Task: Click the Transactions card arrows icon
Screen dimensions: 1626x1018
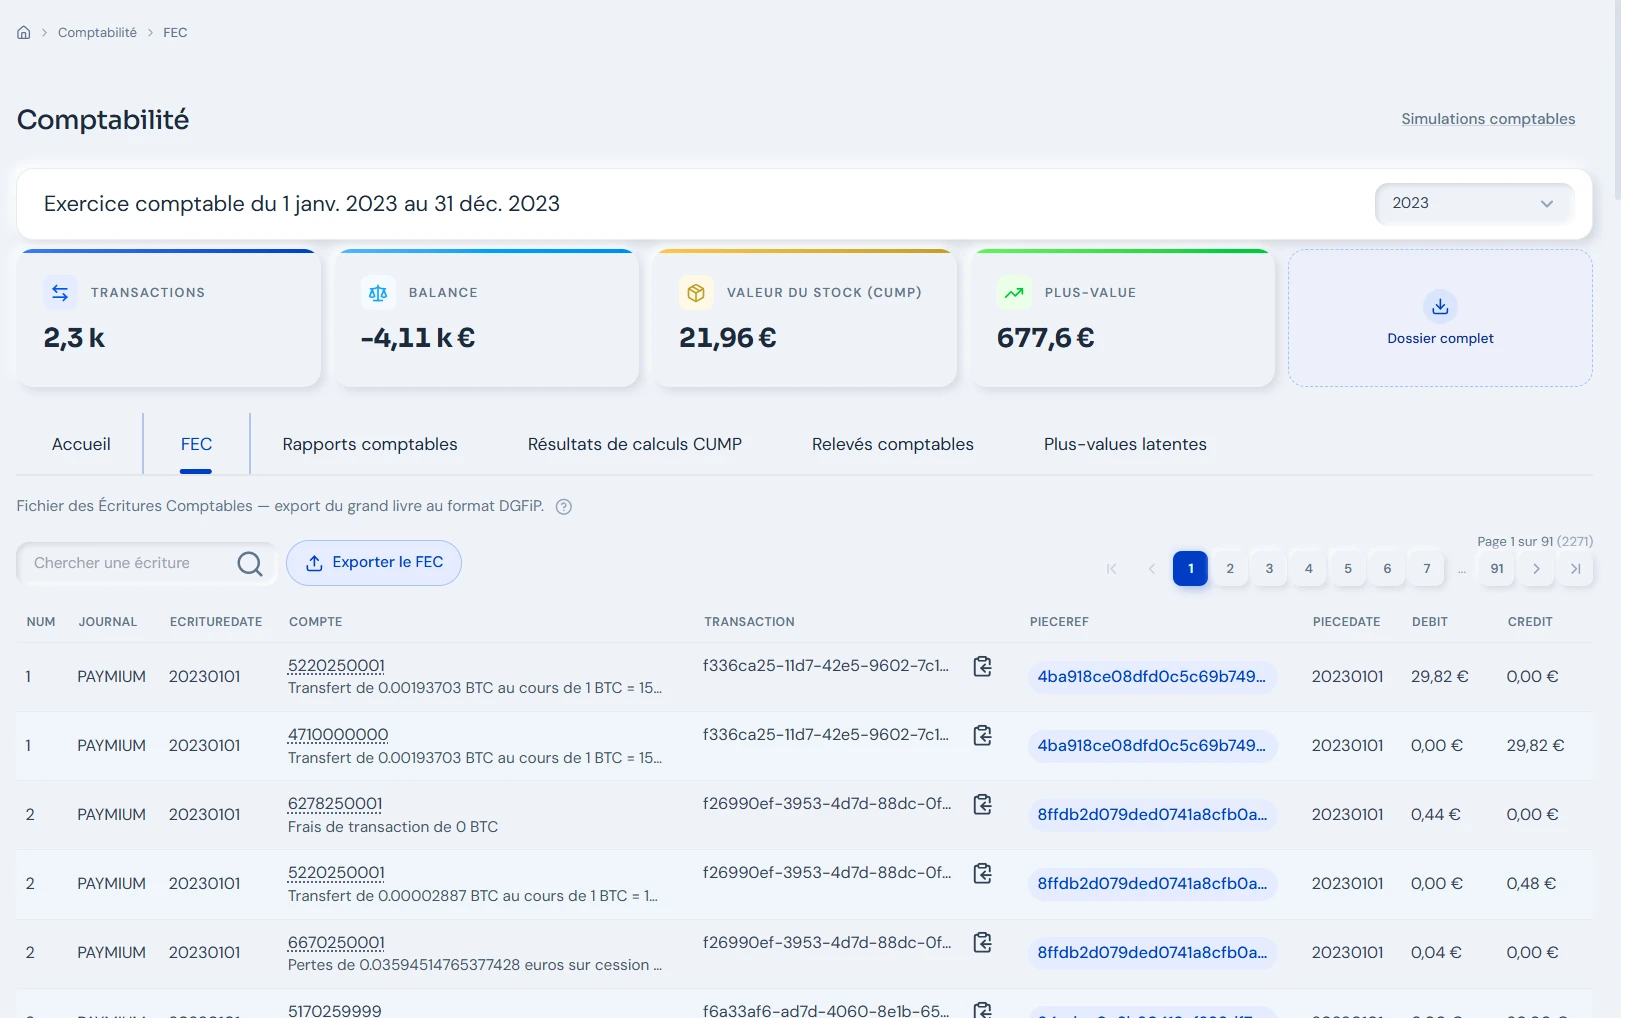Action: click(60, 293)
